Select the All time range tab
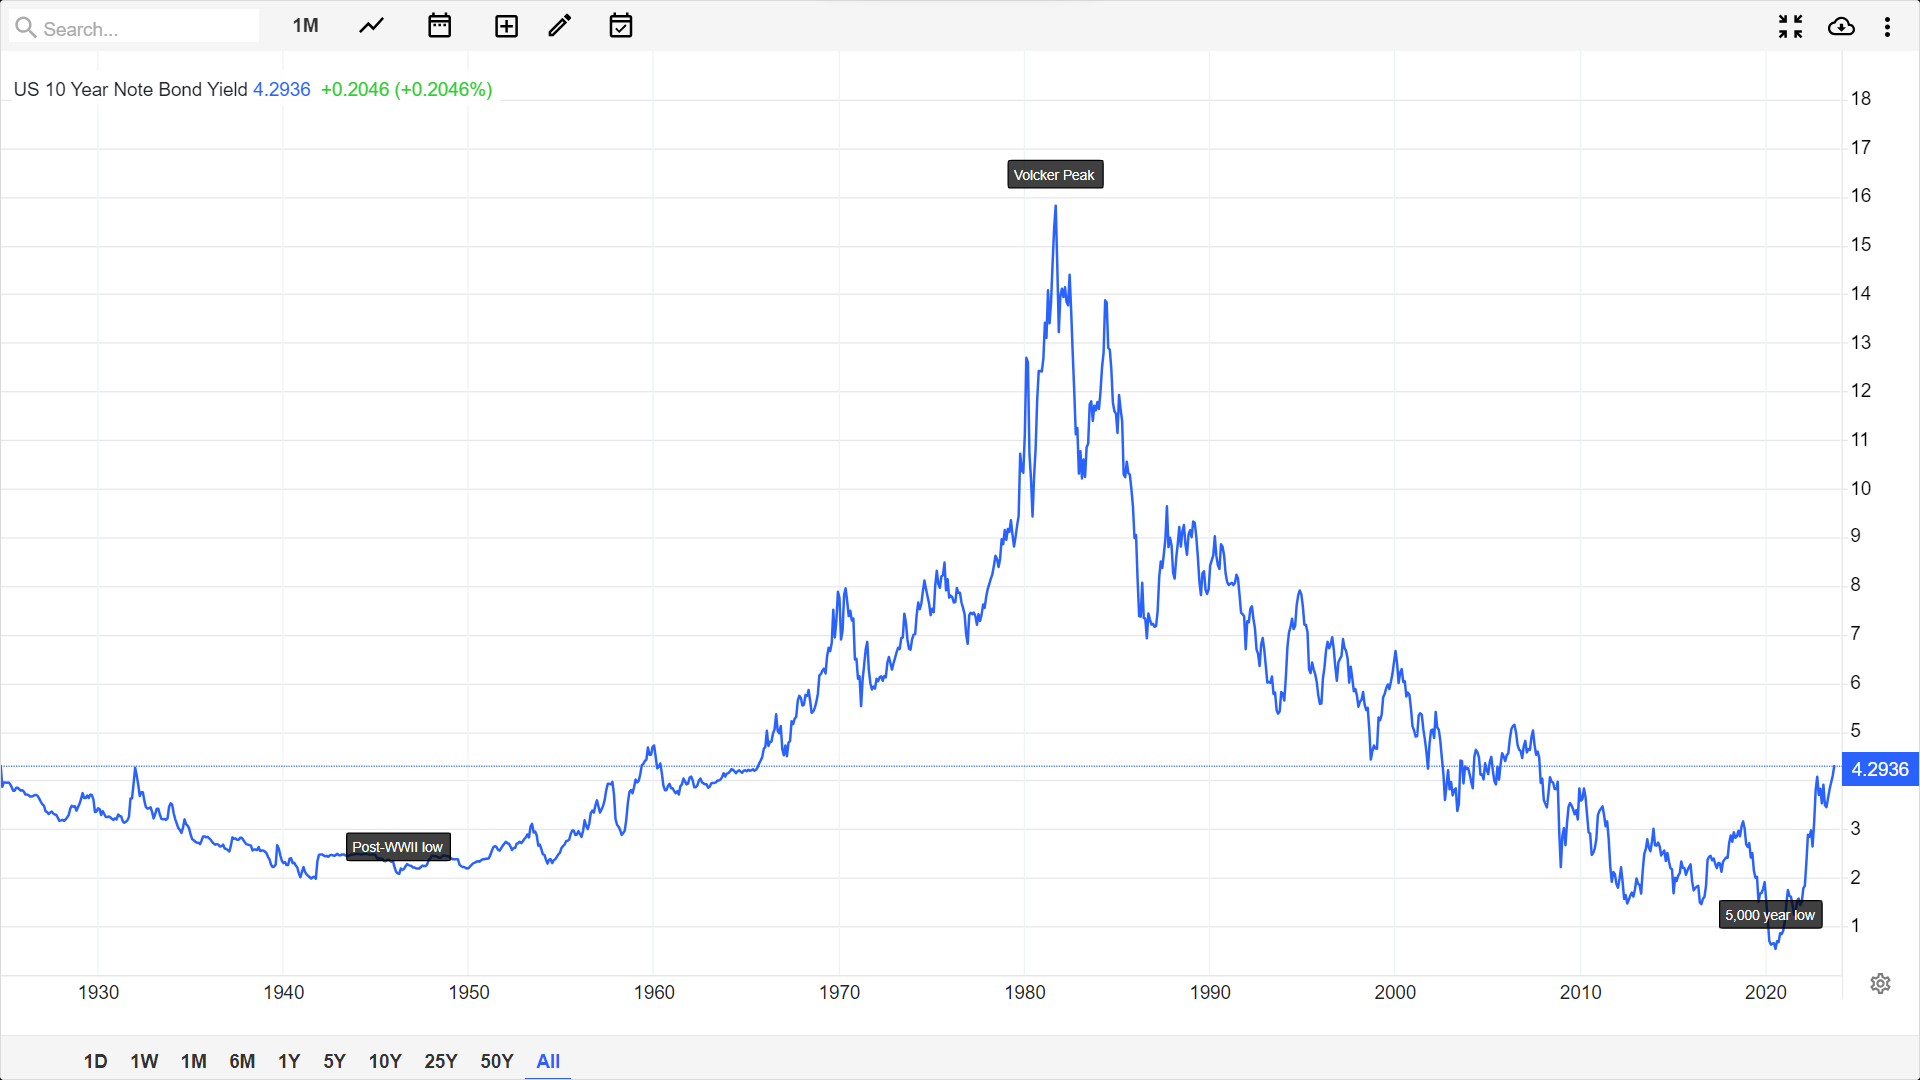 tap(548, 1061)
